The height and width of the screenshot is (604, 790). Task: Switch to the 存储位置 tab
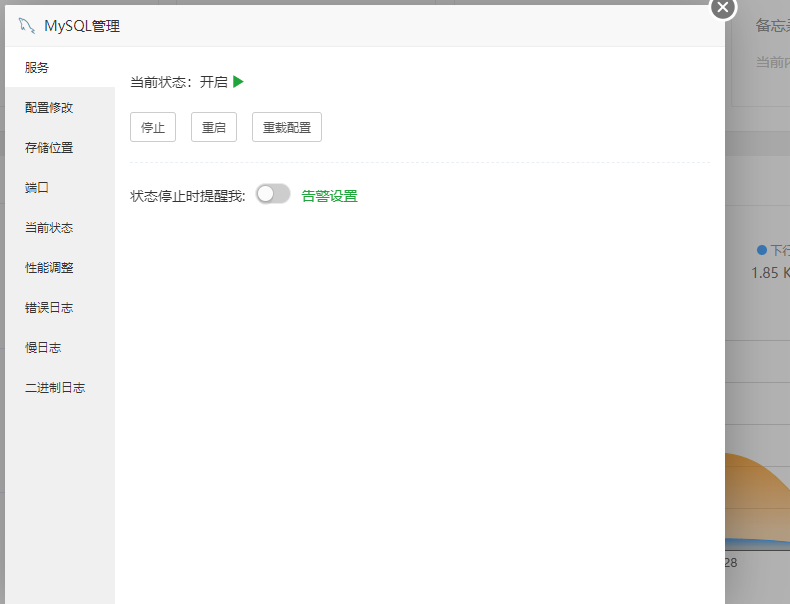pos(60,148)
